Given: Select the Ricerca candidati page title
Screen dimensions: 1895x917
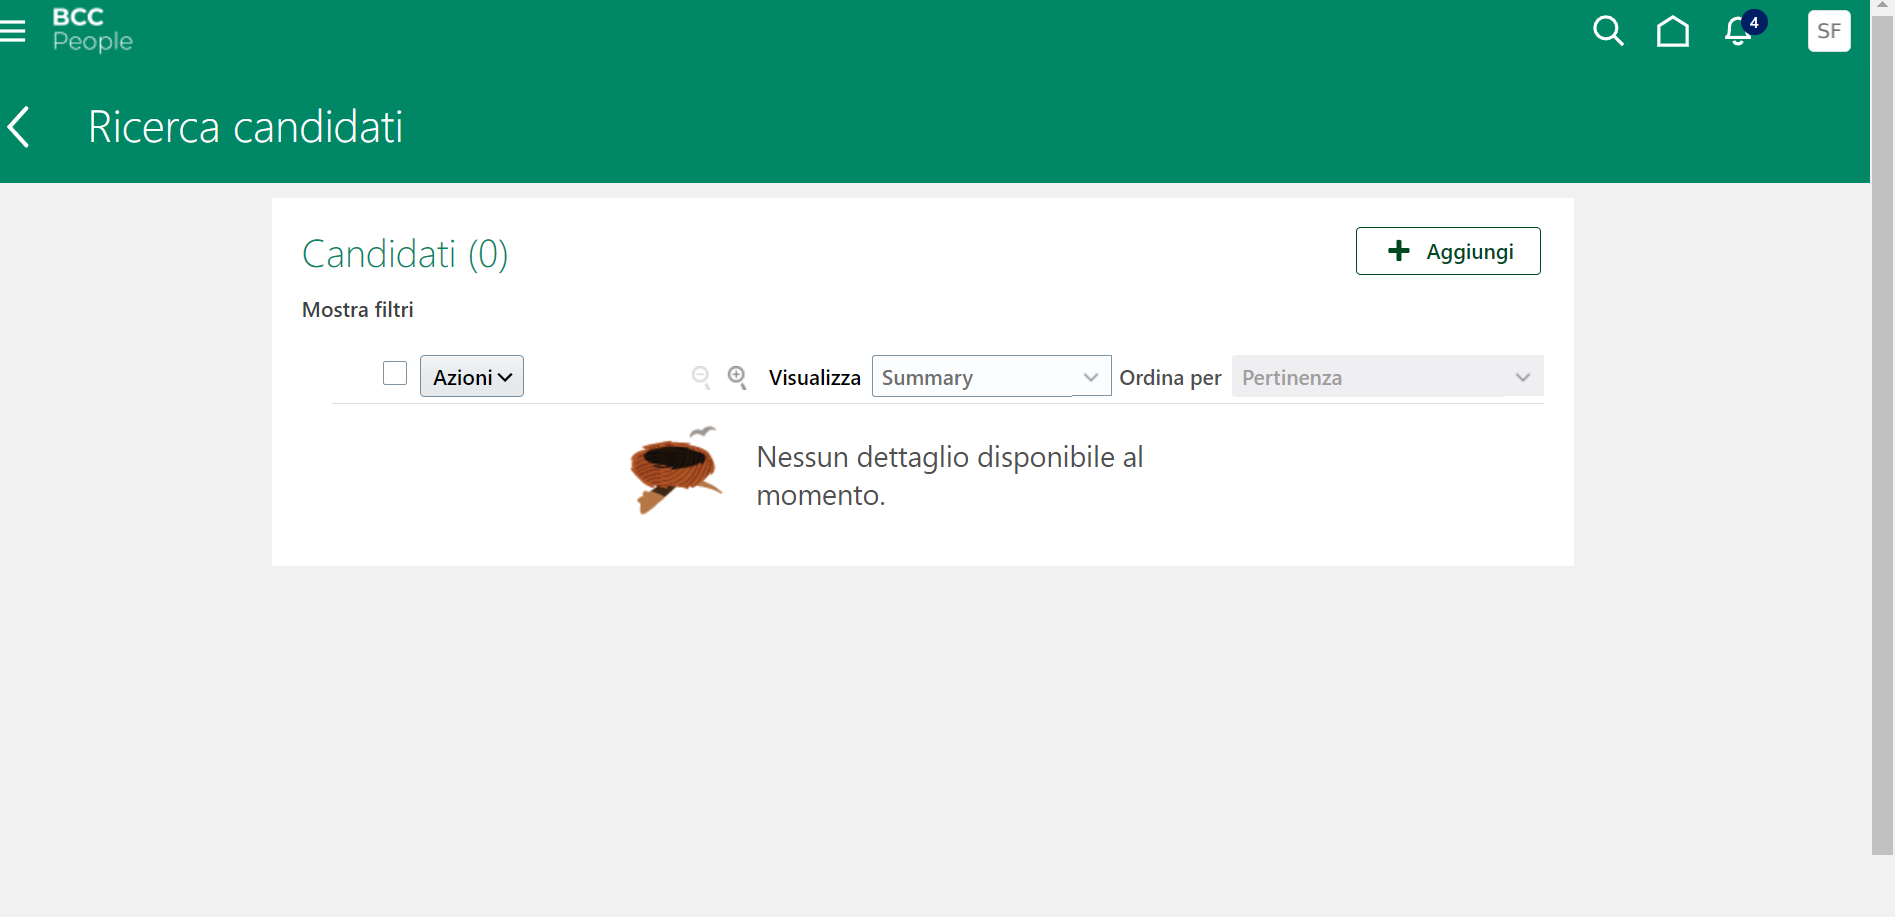Looking at the screenshot, I should pyautogui.click(x=245, y=126).
